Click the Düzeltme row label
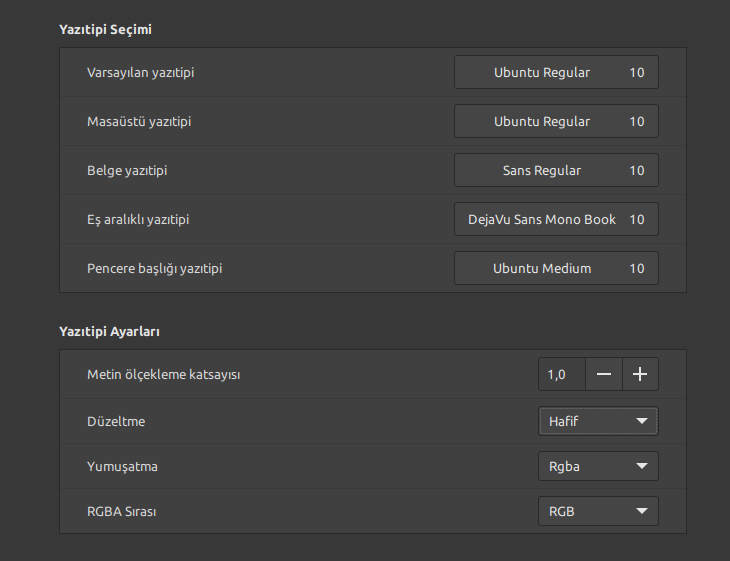 tap(116, 422)
